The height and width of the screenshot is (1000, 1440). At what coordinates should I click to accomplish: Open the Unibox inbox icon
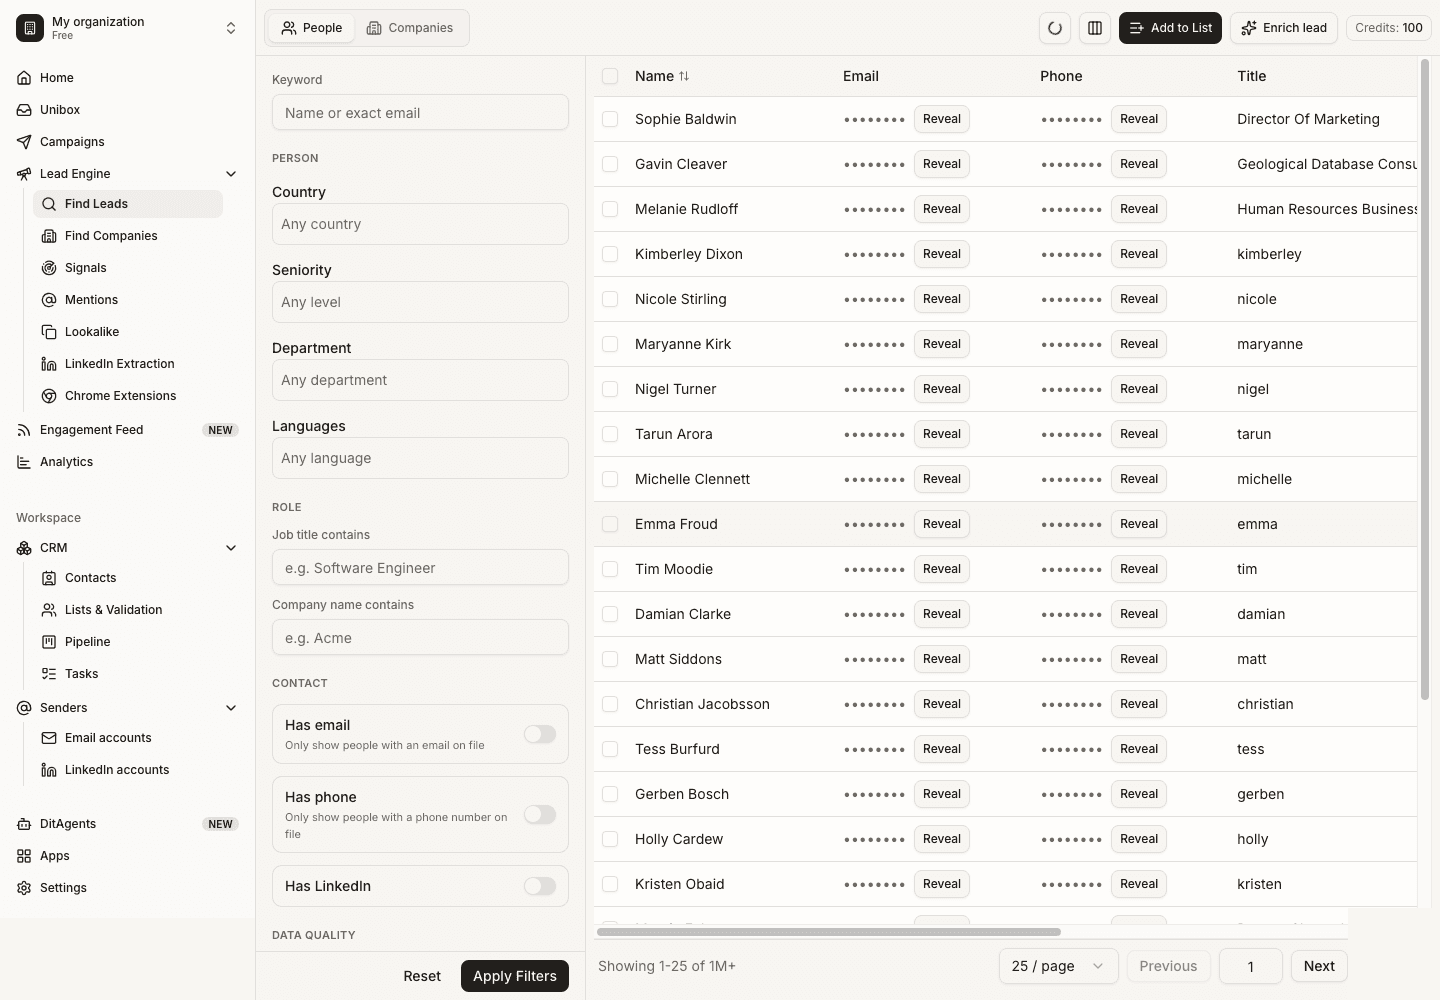[24, 110]
